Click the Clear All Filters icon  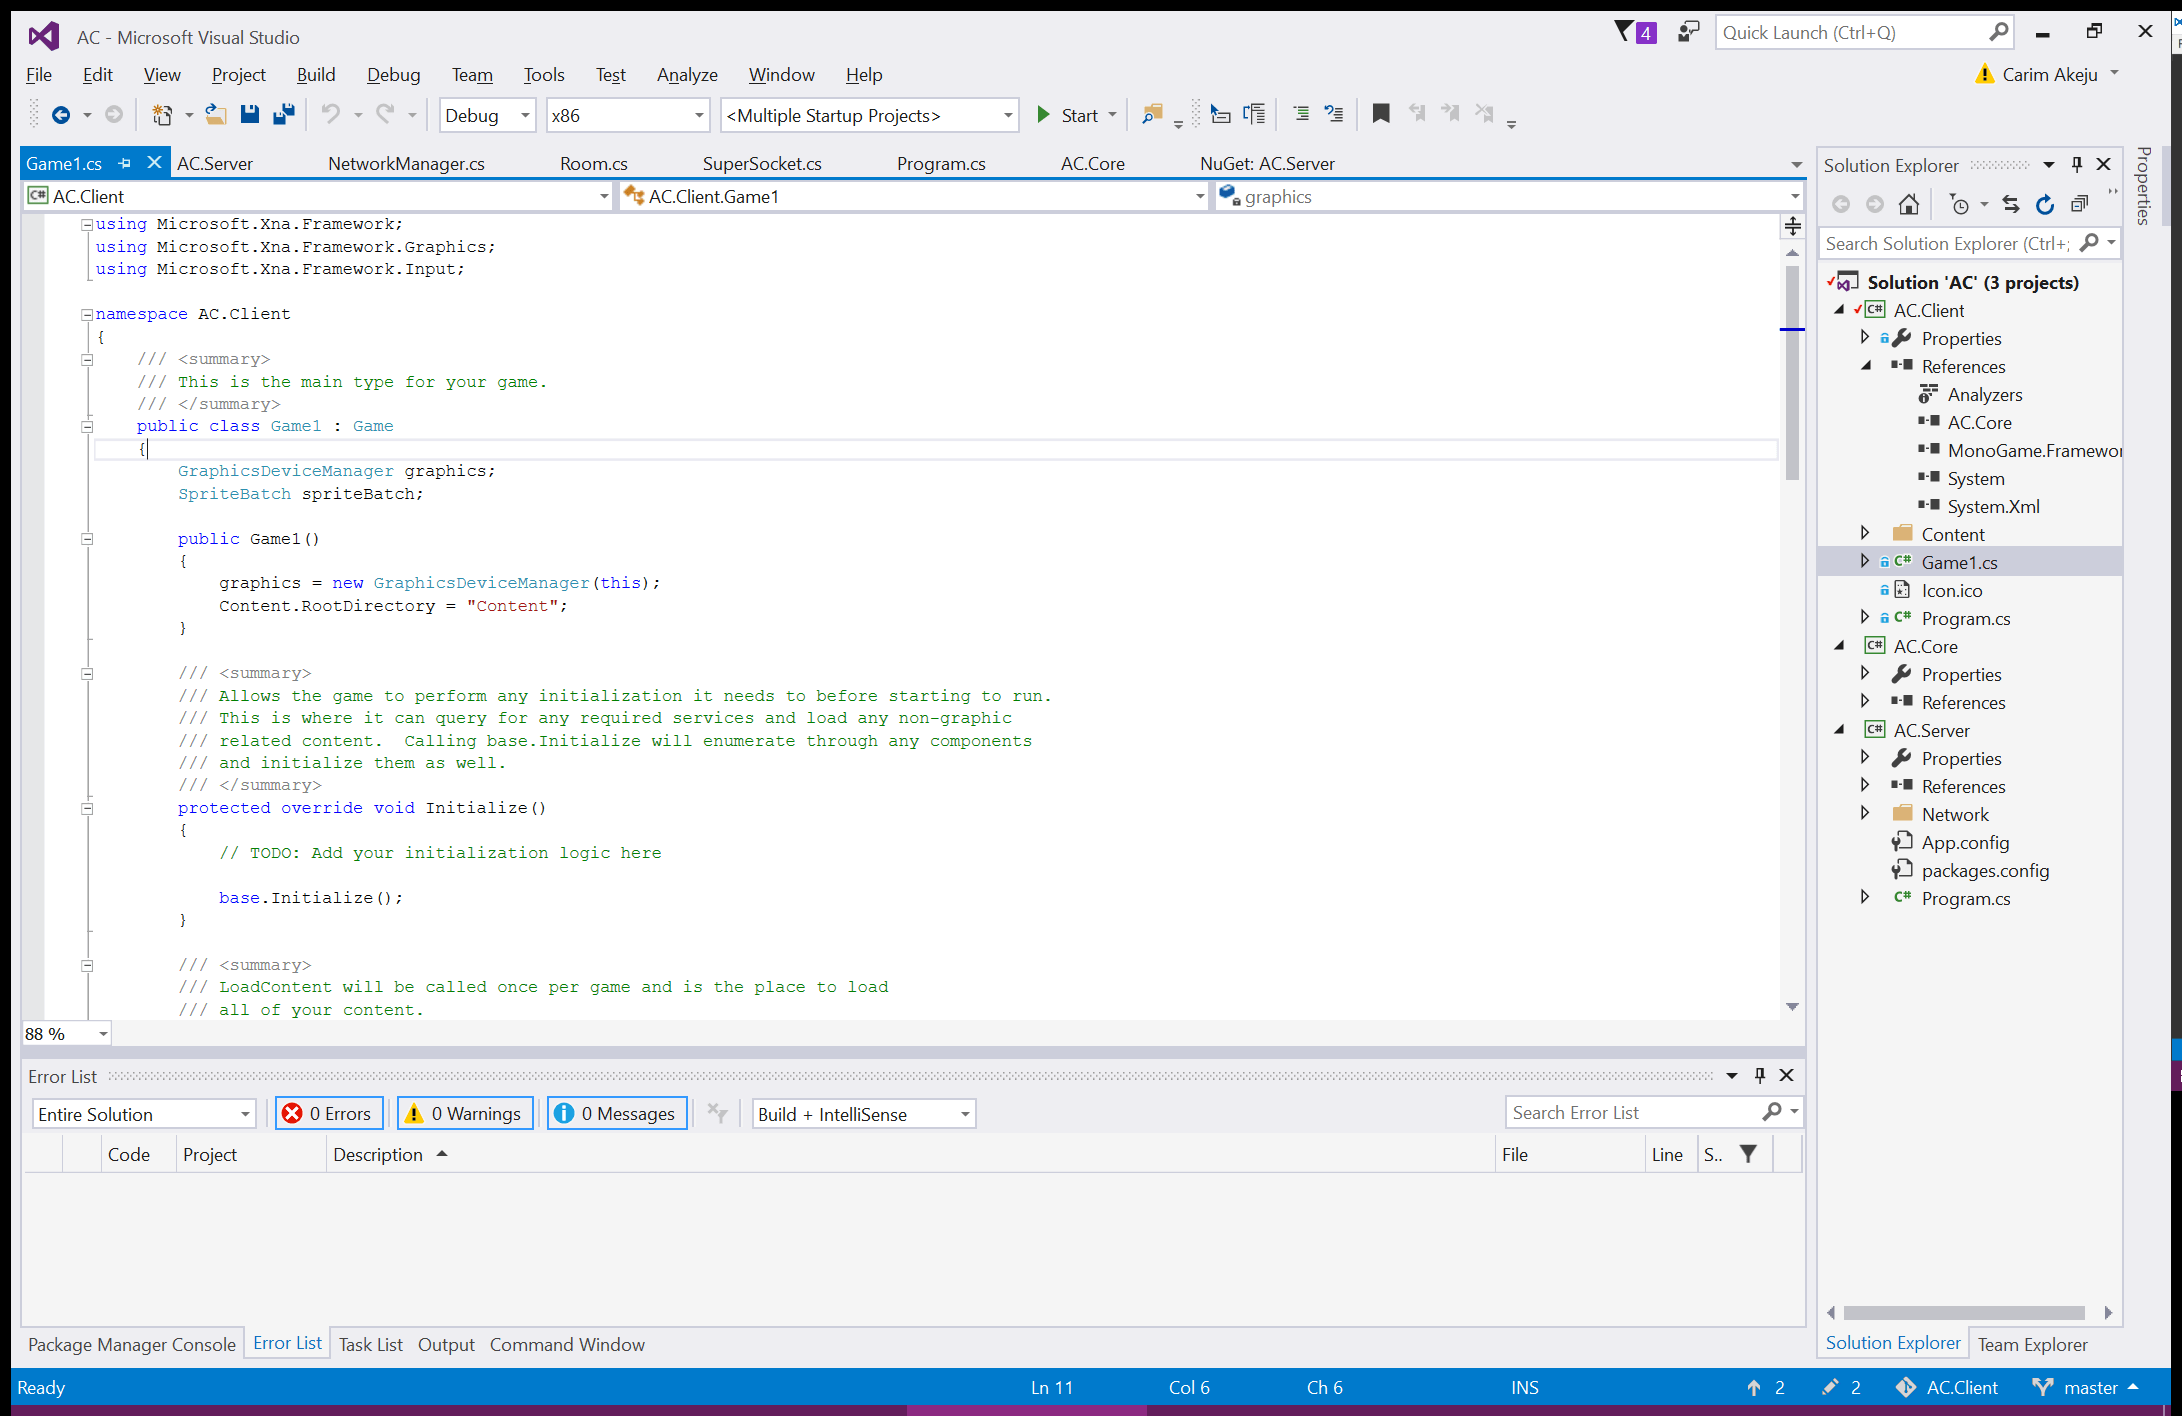tap(717, 1113)
